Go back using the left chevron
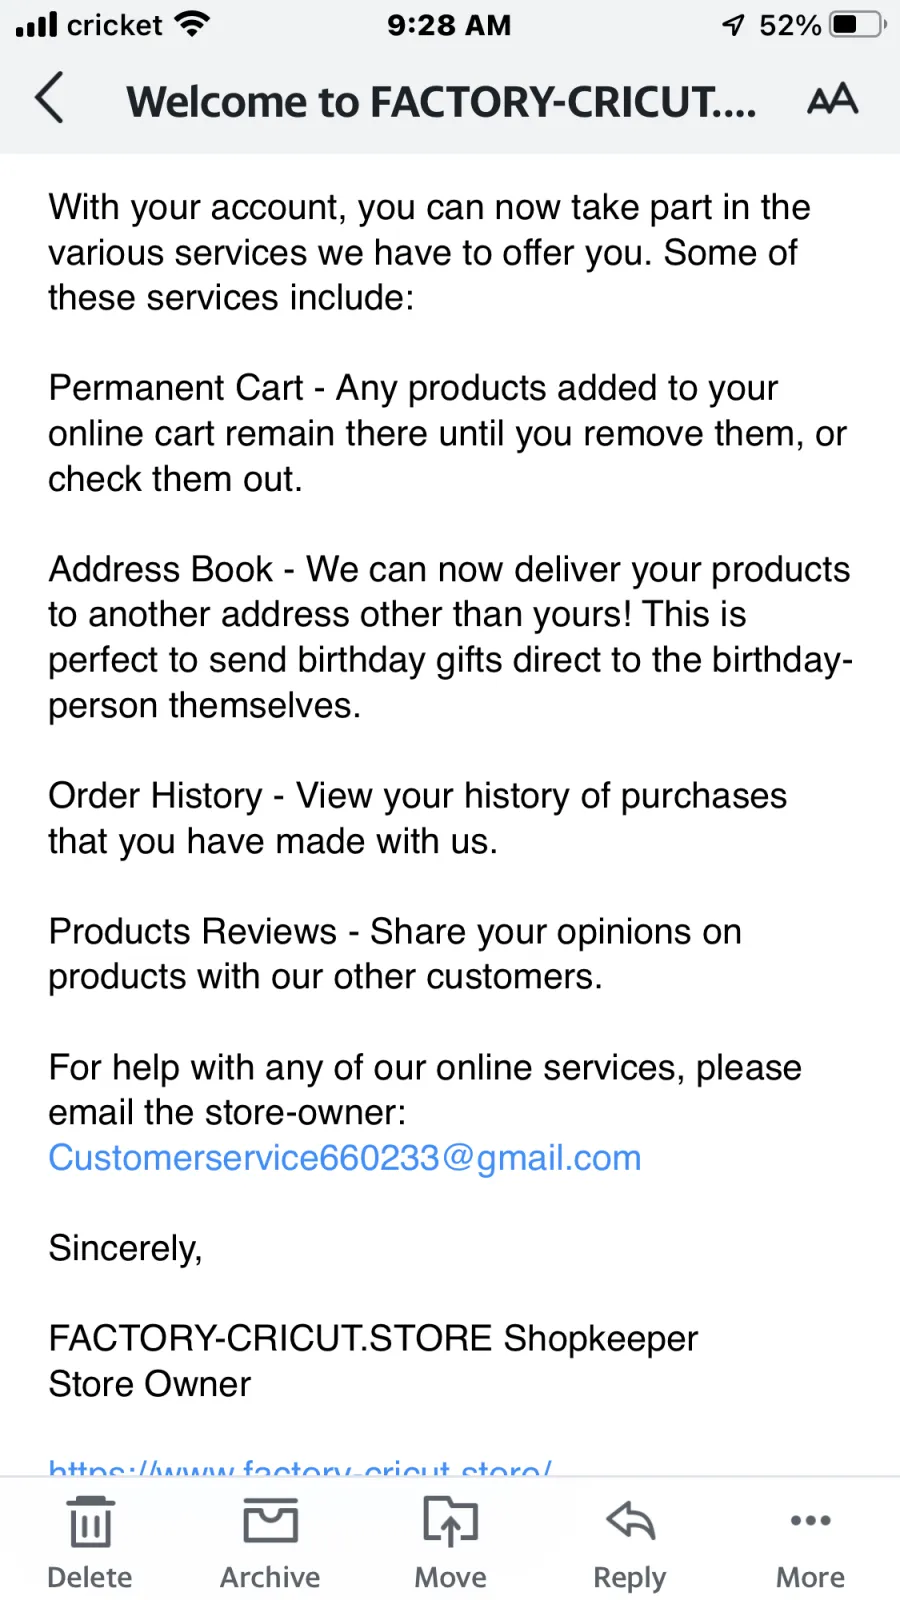Screen dimensions: 900x1600 [49, 98]
